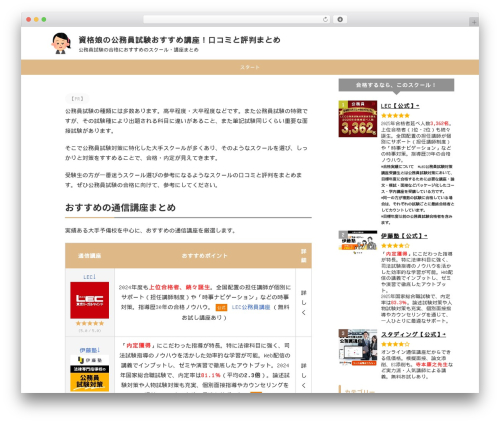Click red 上位合格者、続々誕生 text
500x423 pixels.
[180, 287]
